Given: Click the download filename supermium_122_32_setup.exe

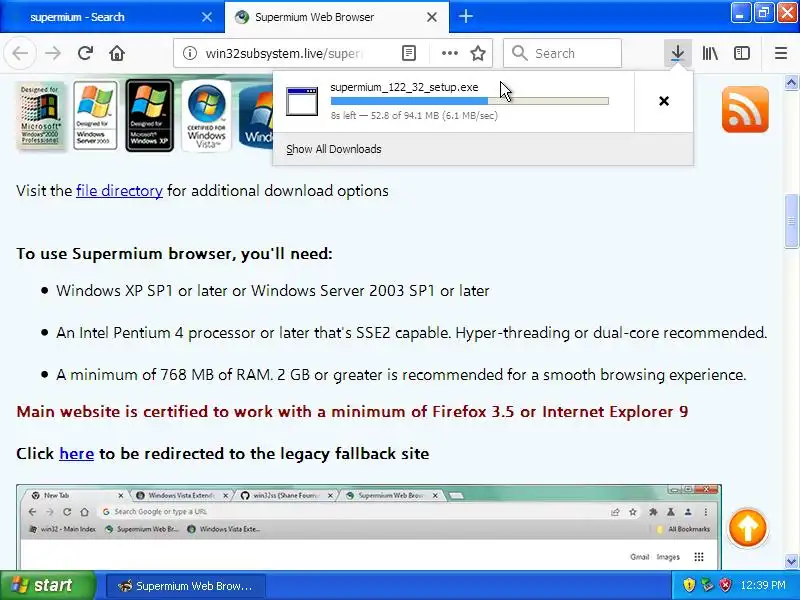Looking at the screenshot, I should (x=404, y=87).
